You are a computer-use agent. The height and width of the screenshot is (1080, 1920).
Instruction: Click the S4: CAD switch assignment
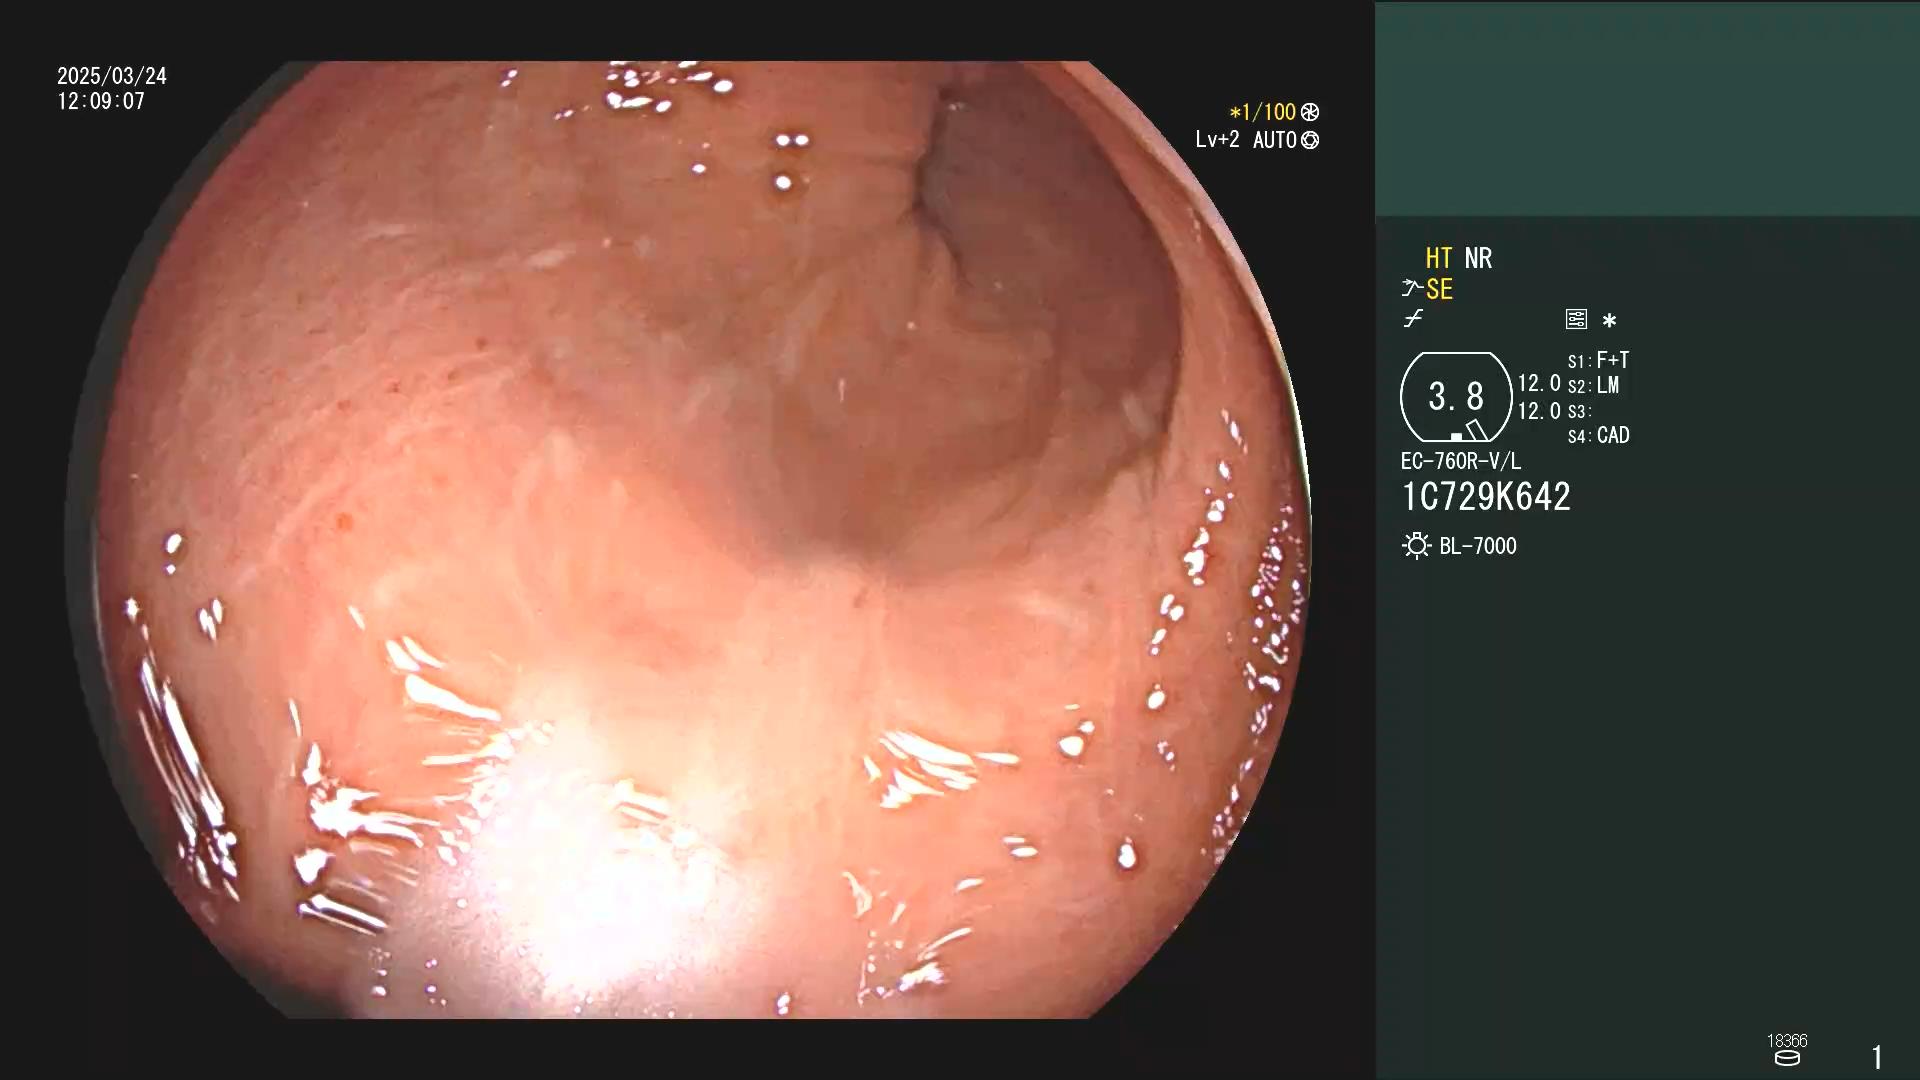tap(1598, 435)
